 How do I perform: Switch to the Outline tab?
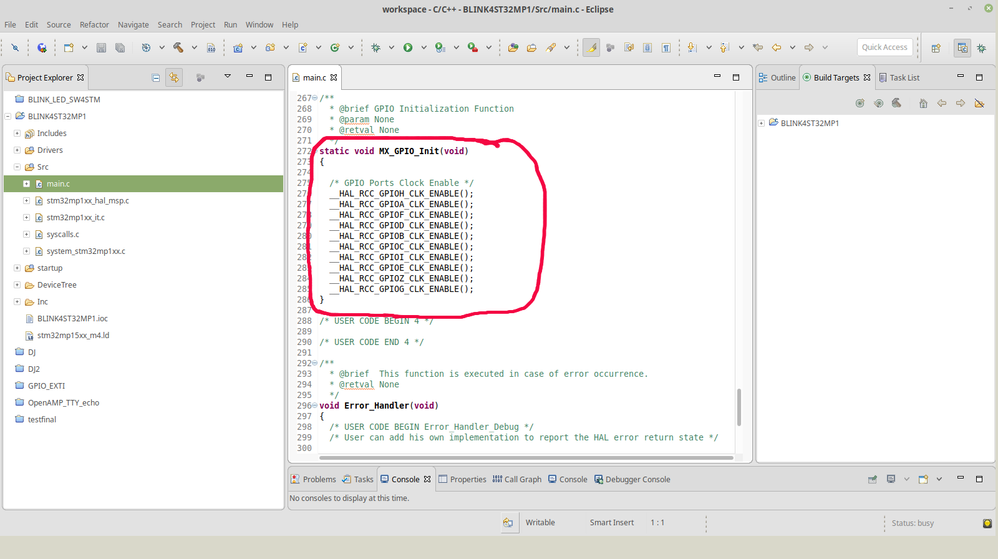coord(777,78)
